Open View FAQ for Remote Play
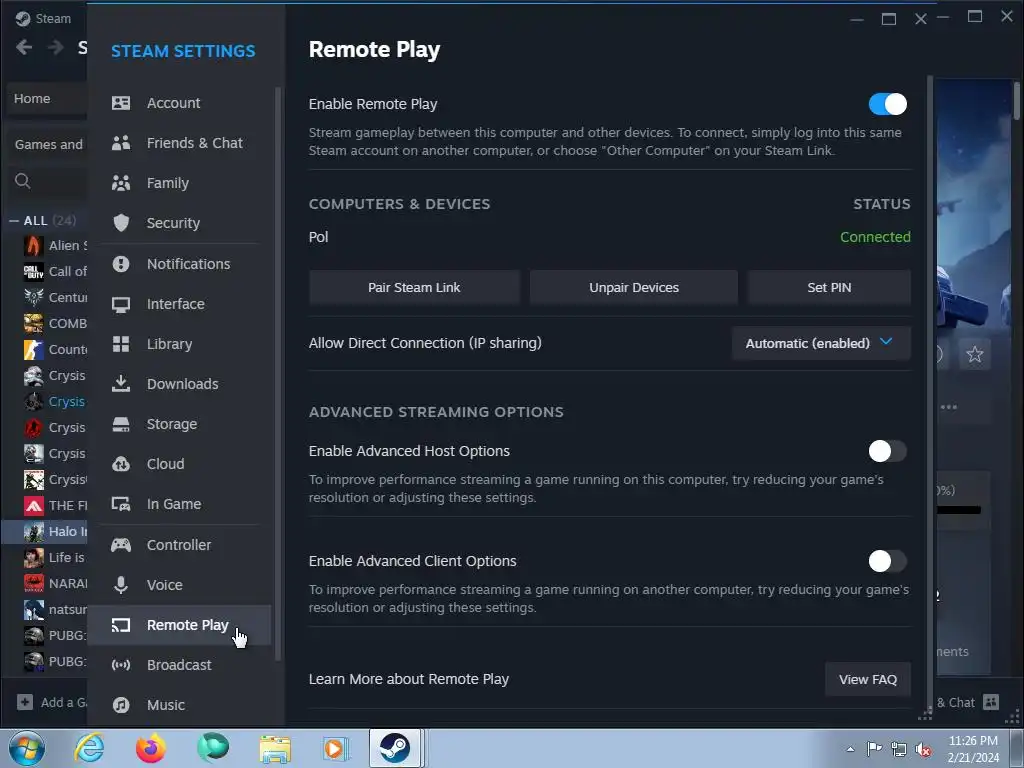Image resolution: width=1024 pixels, height=768 pixels. click(x=868, y=680)
